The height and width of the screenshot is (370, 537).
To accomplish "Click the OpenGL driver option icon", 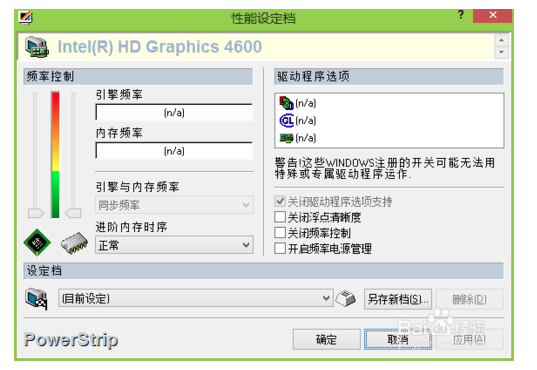I will (287, 121).
